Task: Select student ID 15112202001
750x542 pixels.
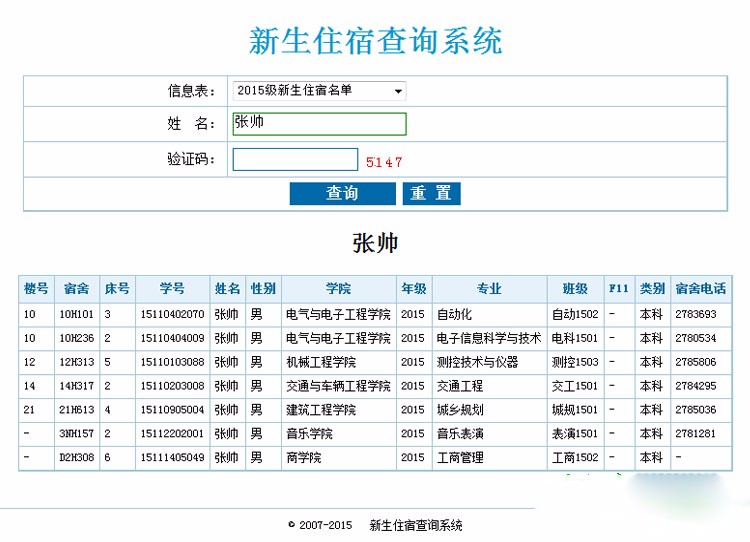Action: [x=172, y=434]
